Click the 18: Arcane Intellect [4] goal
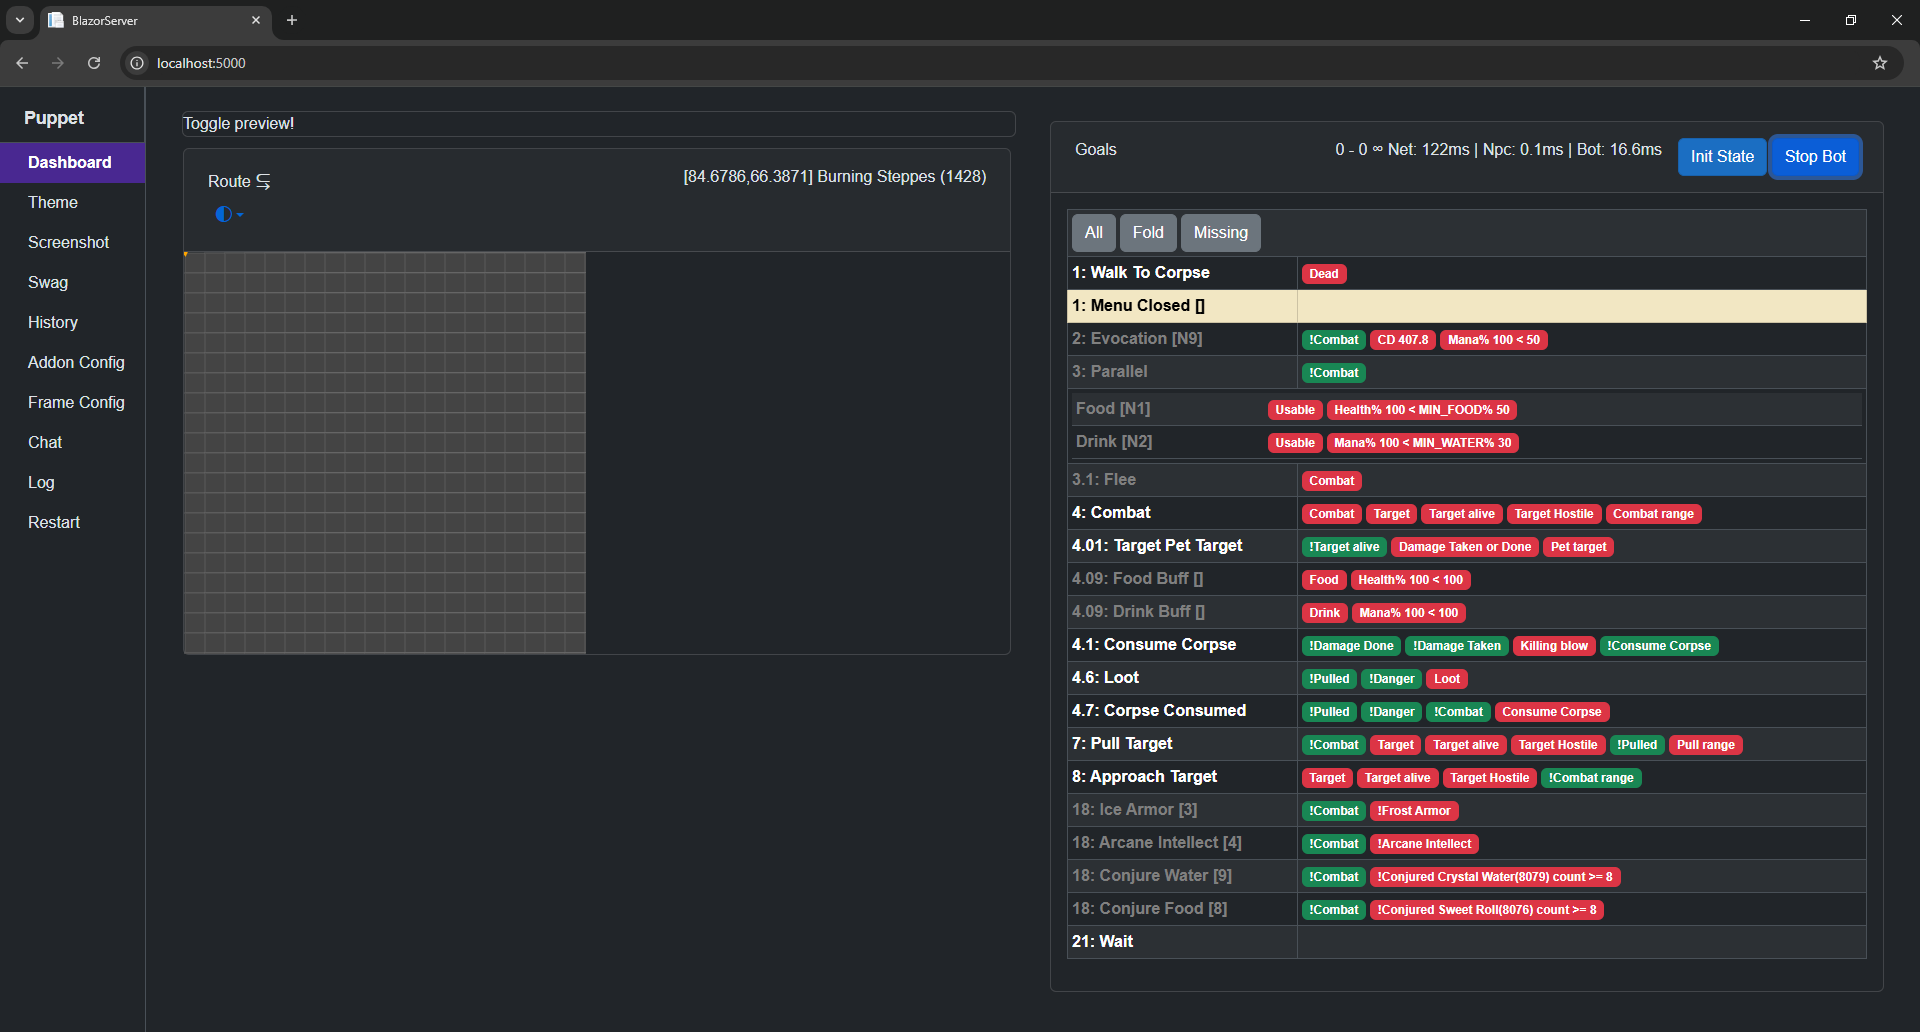The width and height of the screenshot is (1920, 1032). (x=1157, y=842)
